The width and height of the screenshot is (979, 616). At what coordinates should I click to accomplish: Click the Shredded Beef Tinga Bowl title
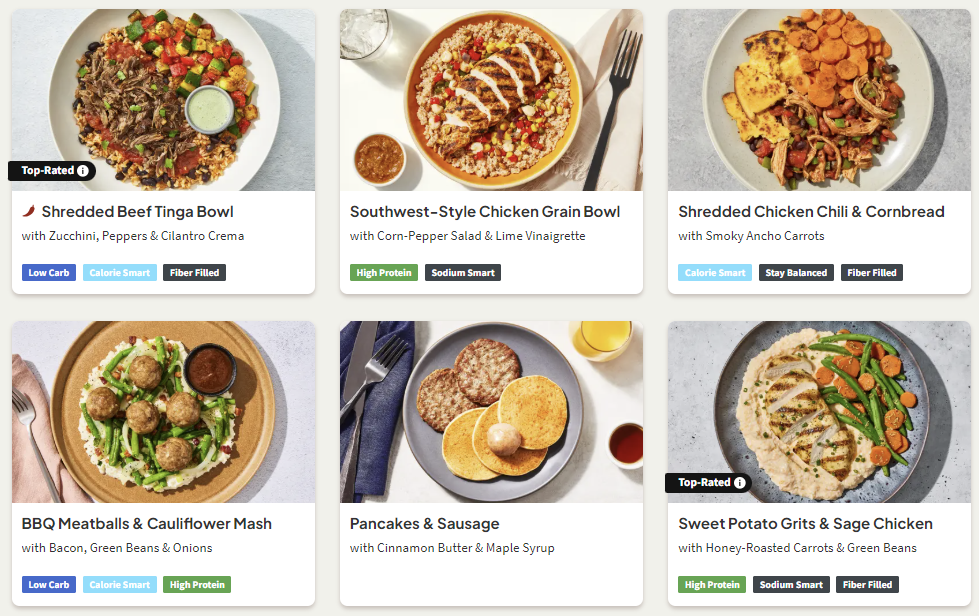point(137,212)
